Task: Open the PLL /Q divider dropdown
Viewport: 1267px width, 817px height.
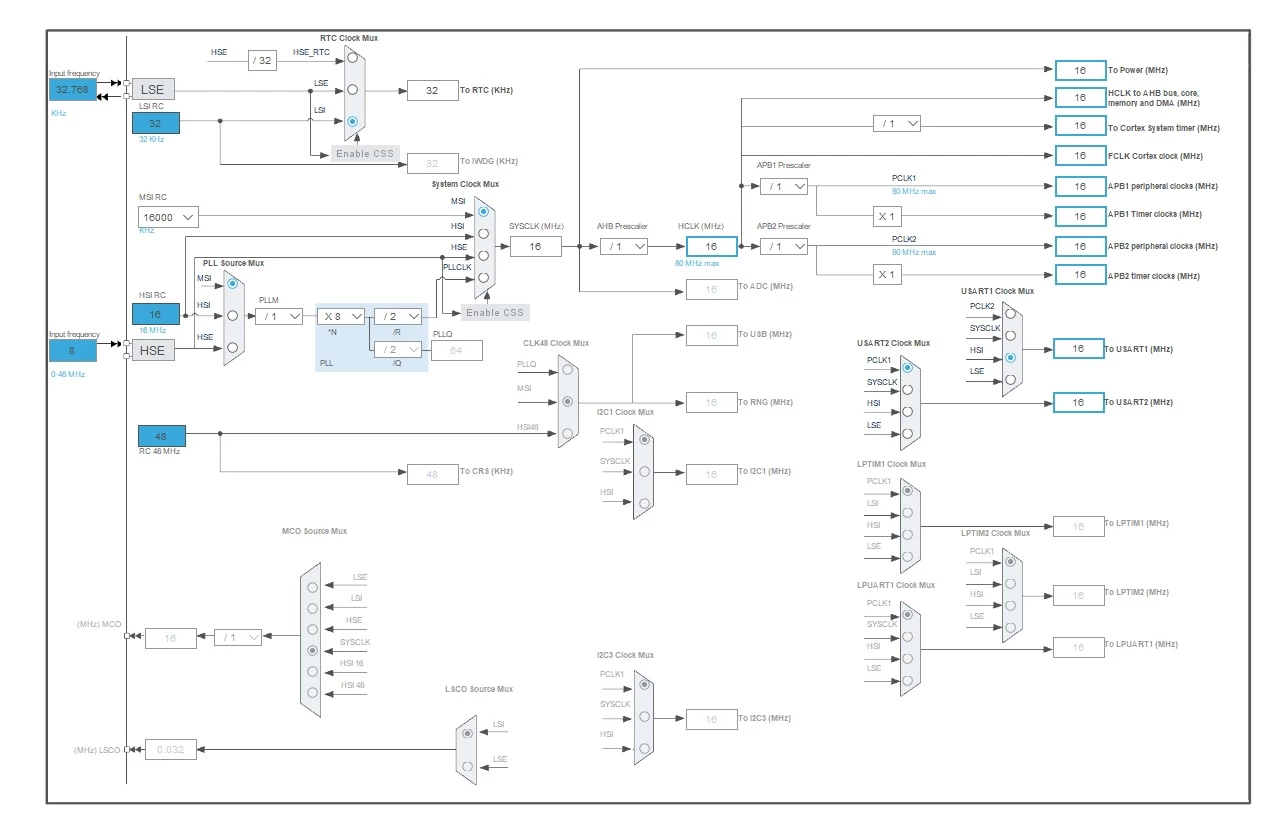Action: tap(397, 349)
